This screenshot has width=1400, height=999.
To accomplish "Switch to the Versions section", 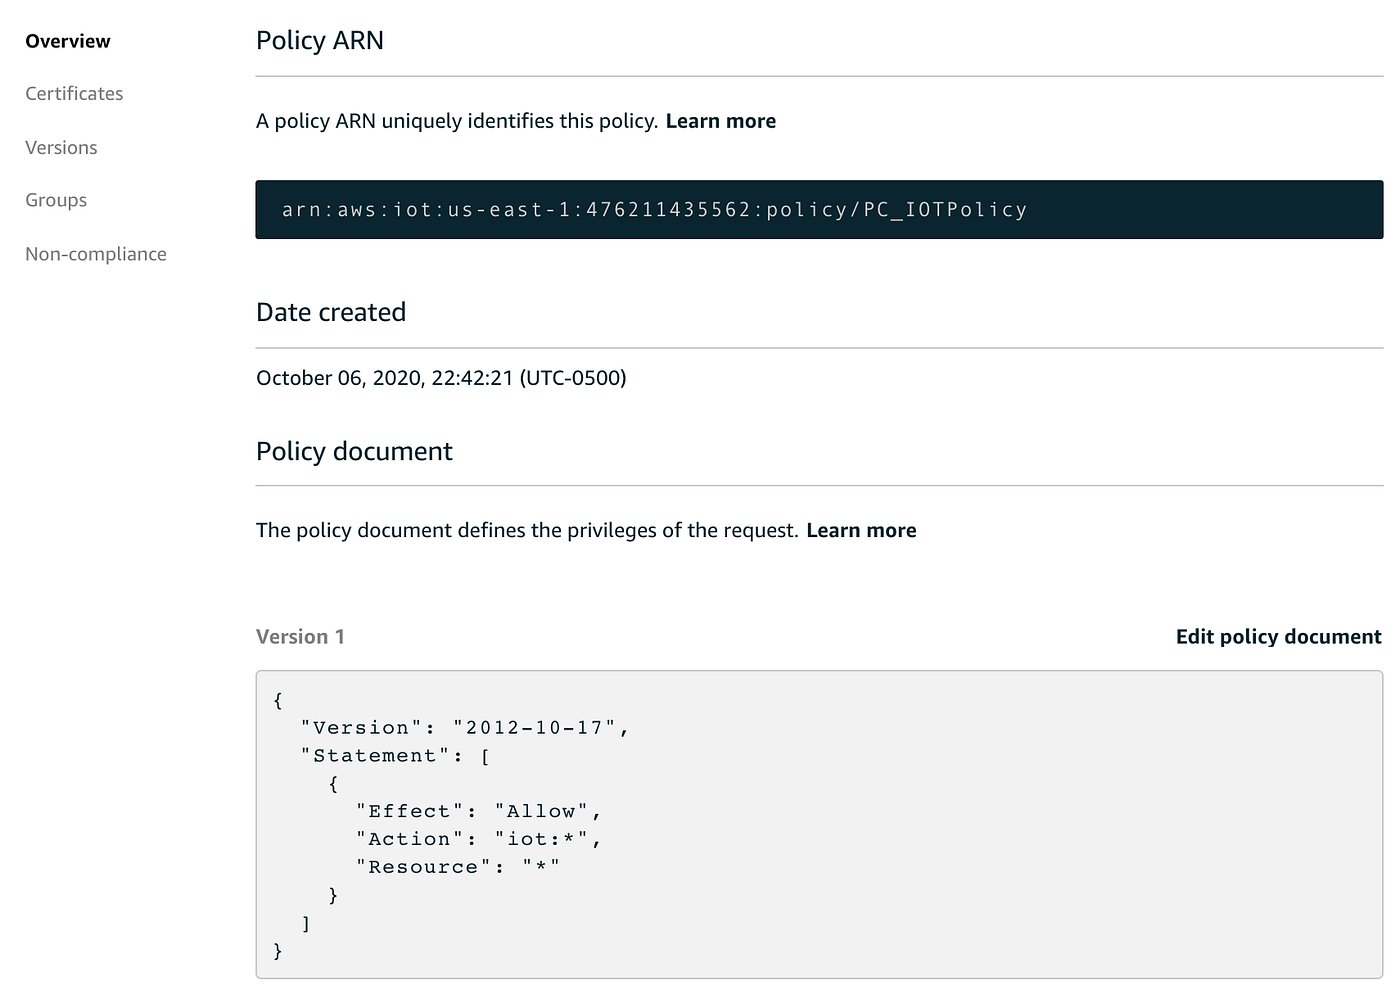I will coord(61,148).
